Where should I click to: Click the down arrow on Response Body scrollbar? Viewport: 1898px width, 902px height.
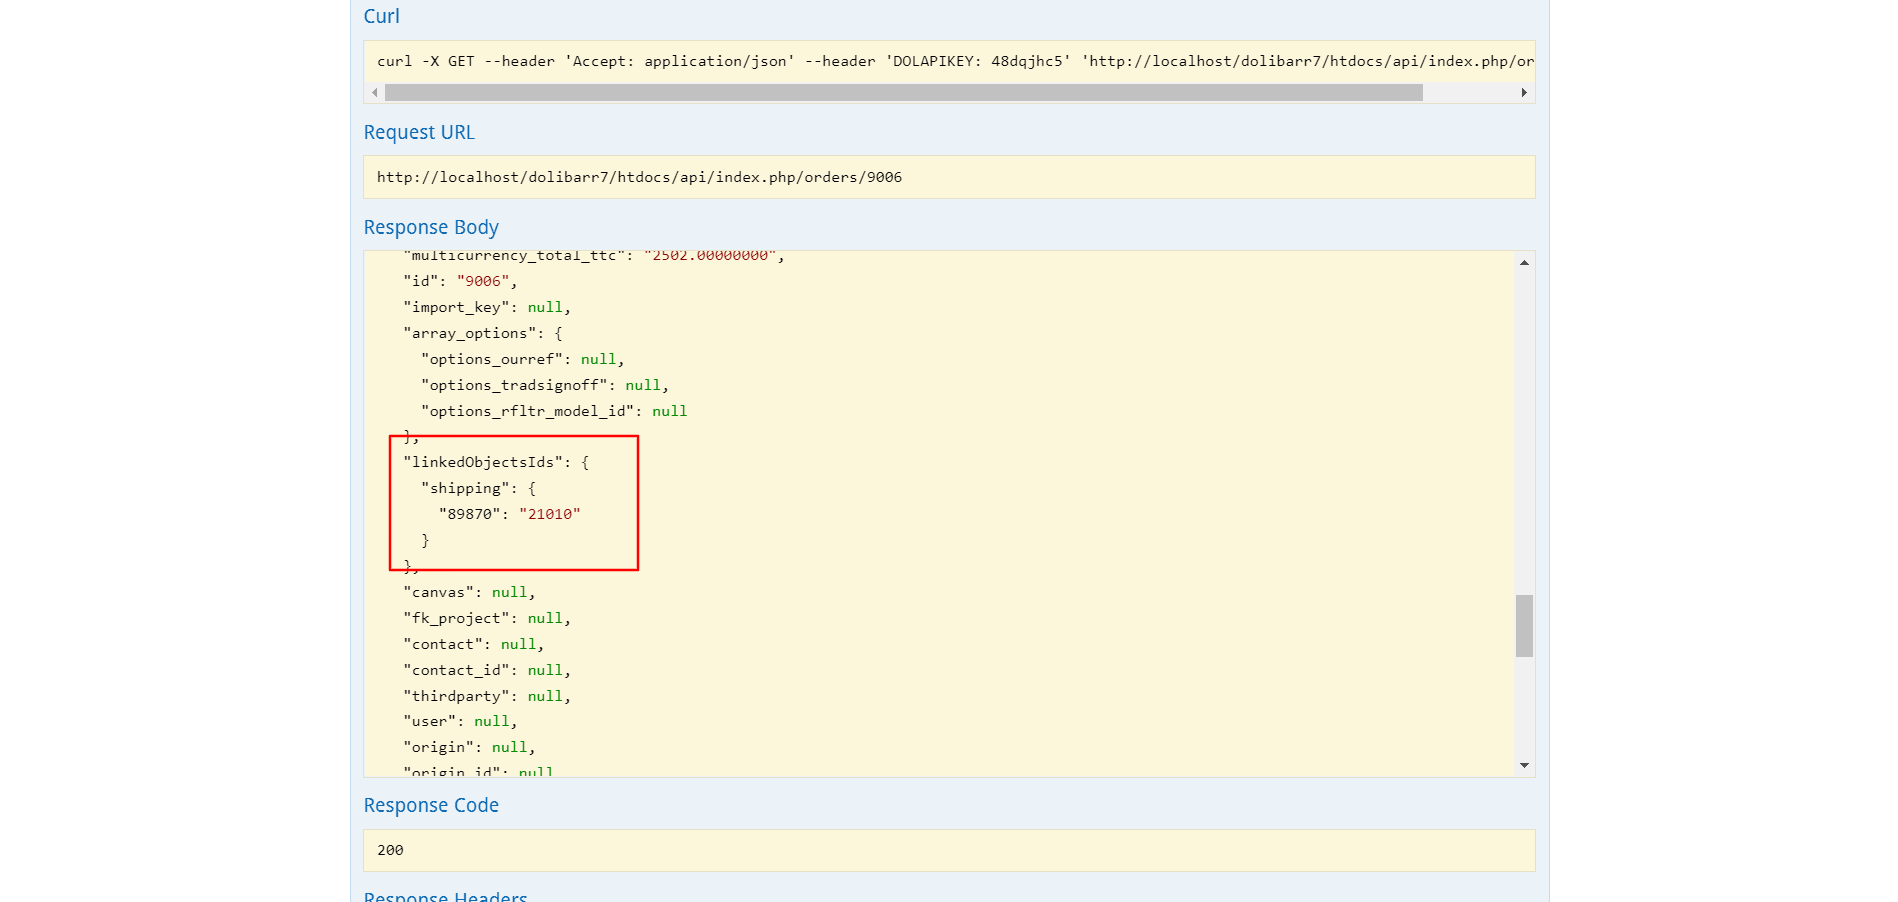[x=1523, y=765]
